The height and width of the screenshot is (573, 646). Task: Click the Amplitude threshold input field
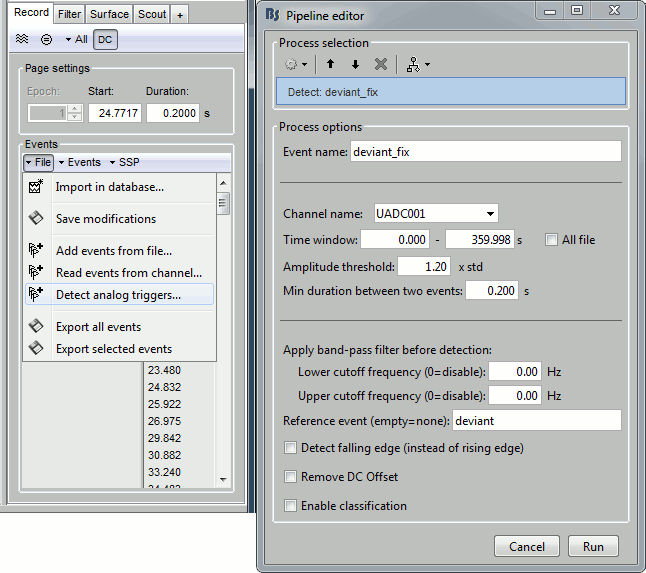tap(424, 267)
